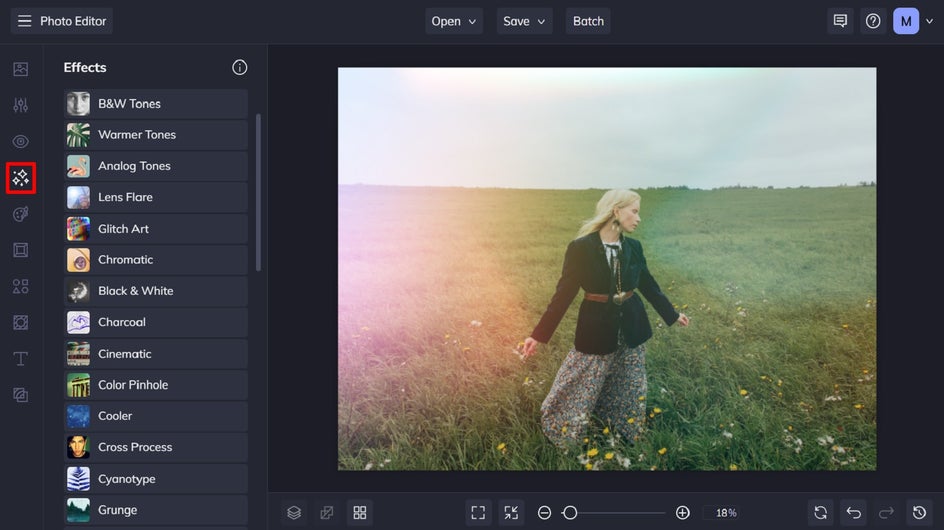Image resolution: width=944 pixels, height=530 pixels.
Task: Open the Frames tool in sidebar
Action: coord(21,250)
